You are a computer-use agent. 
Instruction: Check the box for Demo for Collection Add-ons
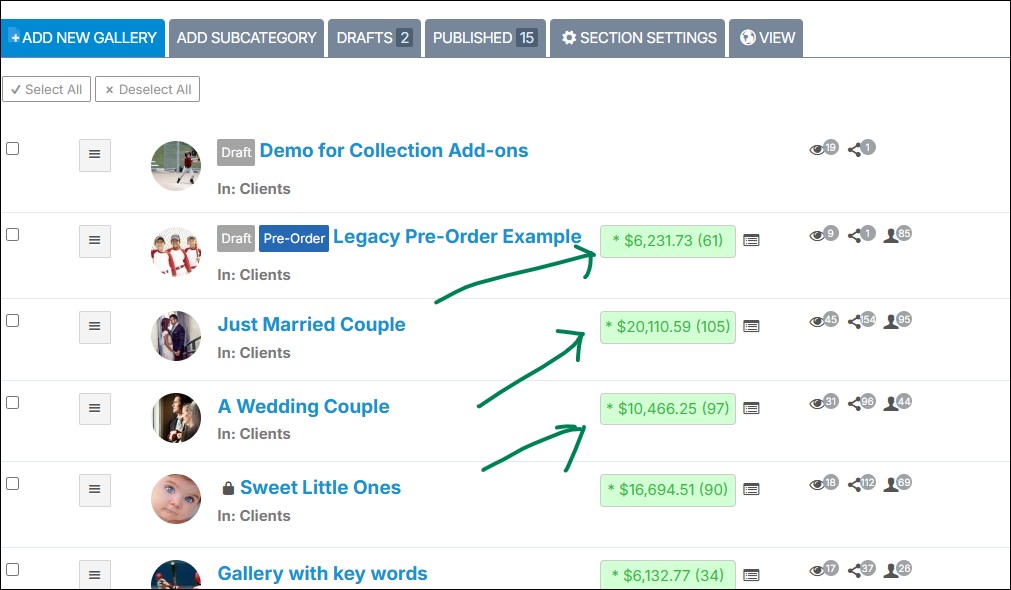point(13,148)
